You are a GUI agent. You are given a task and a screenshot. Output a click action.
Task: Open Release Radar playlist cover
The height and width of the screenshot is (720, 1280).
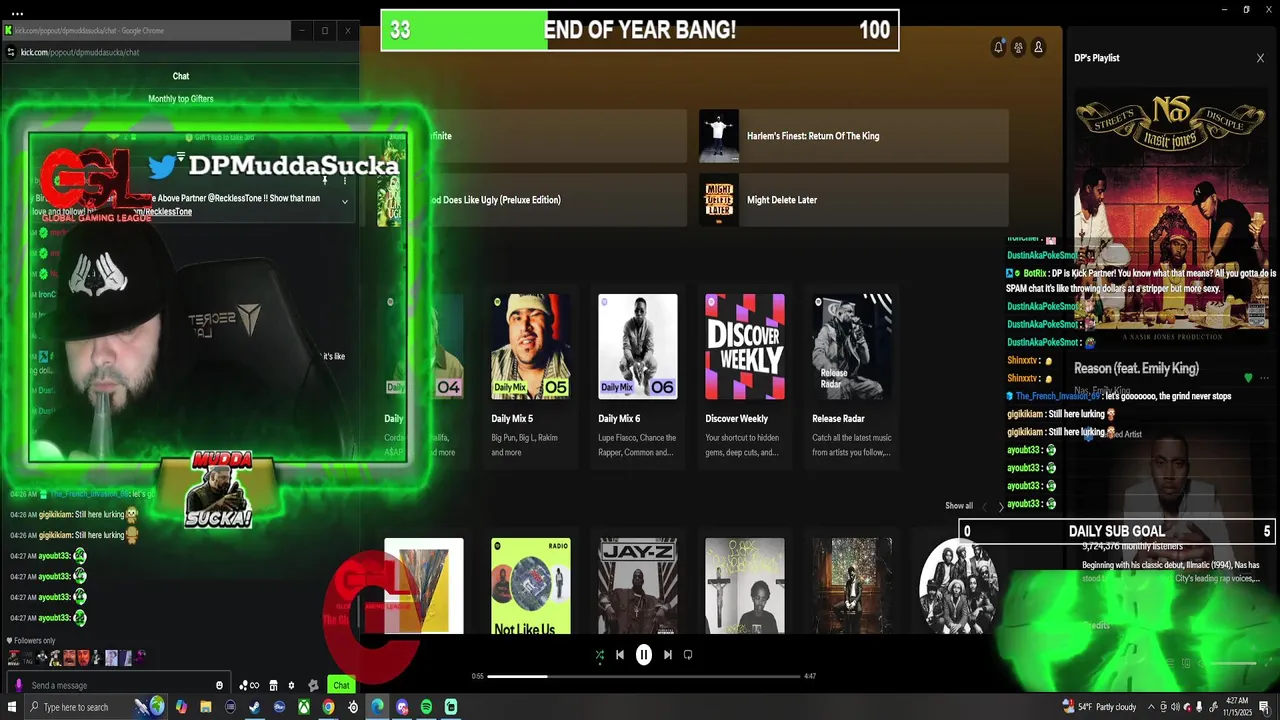(x=852, y=346)
